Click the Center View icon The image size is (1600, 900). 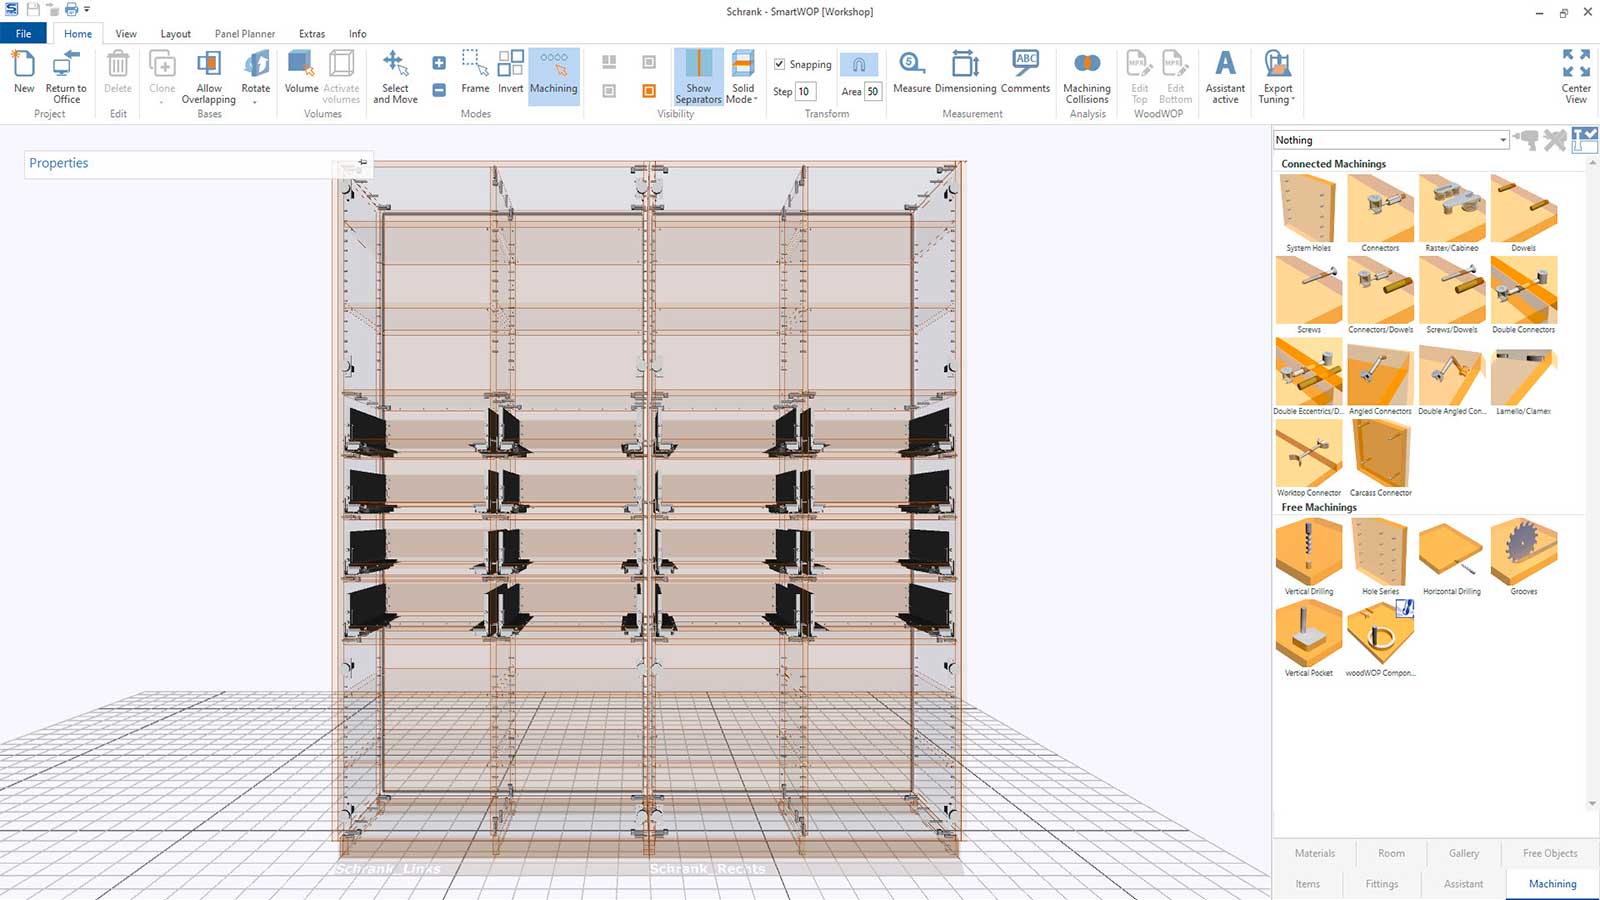(1576, 76)
